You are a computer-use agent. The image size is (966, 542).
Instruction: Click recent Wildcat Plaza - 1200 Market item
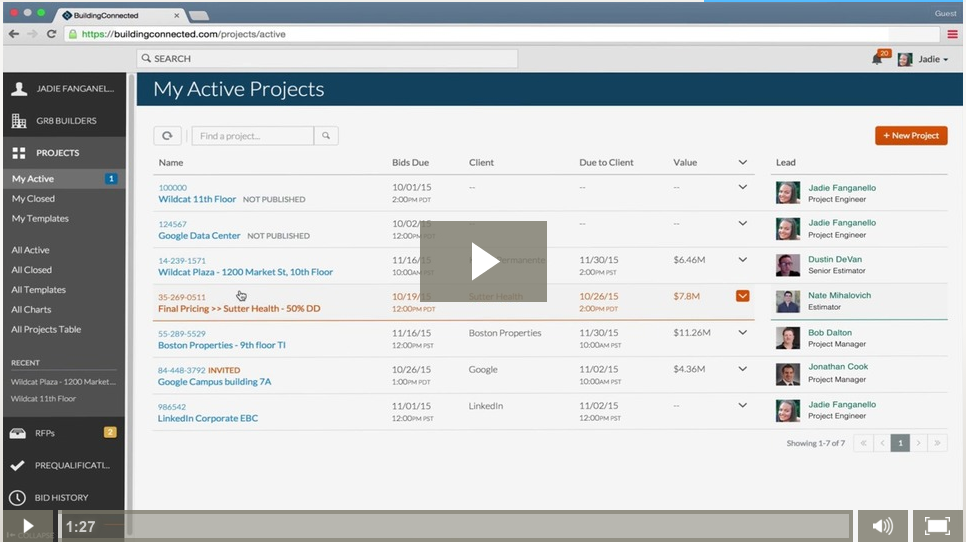point(63,382)
